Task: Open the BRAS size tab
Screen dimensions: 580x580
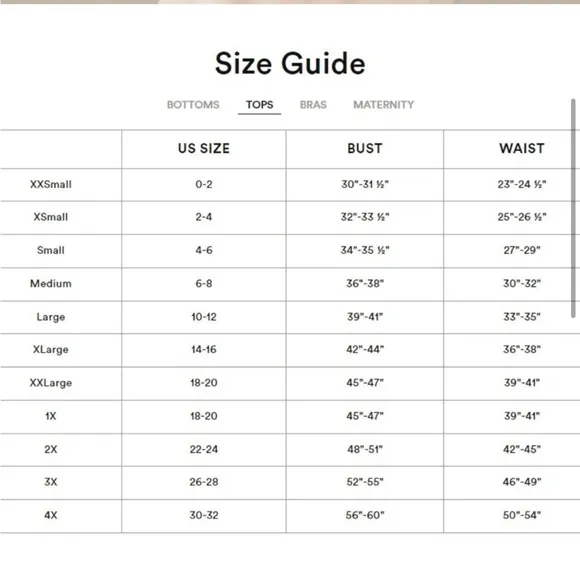Action: click(x=313, y=105)
